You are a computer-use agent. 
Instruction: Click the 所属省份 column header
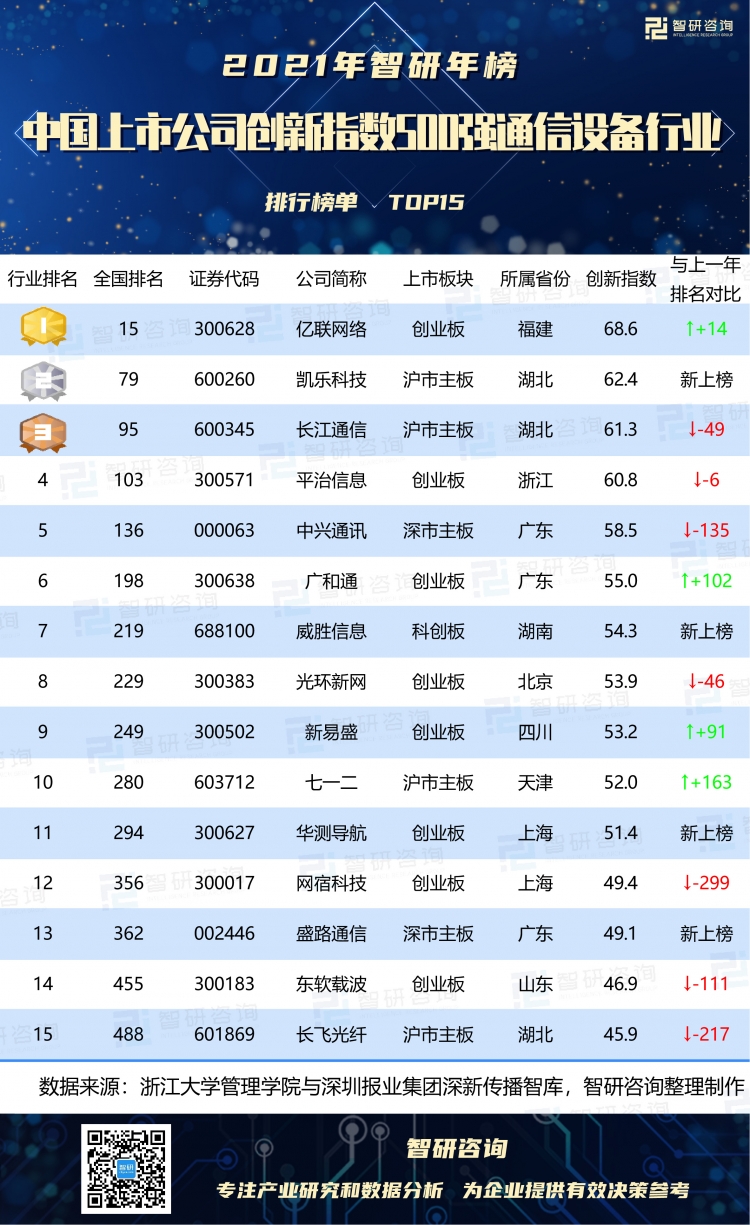[535, 279]
